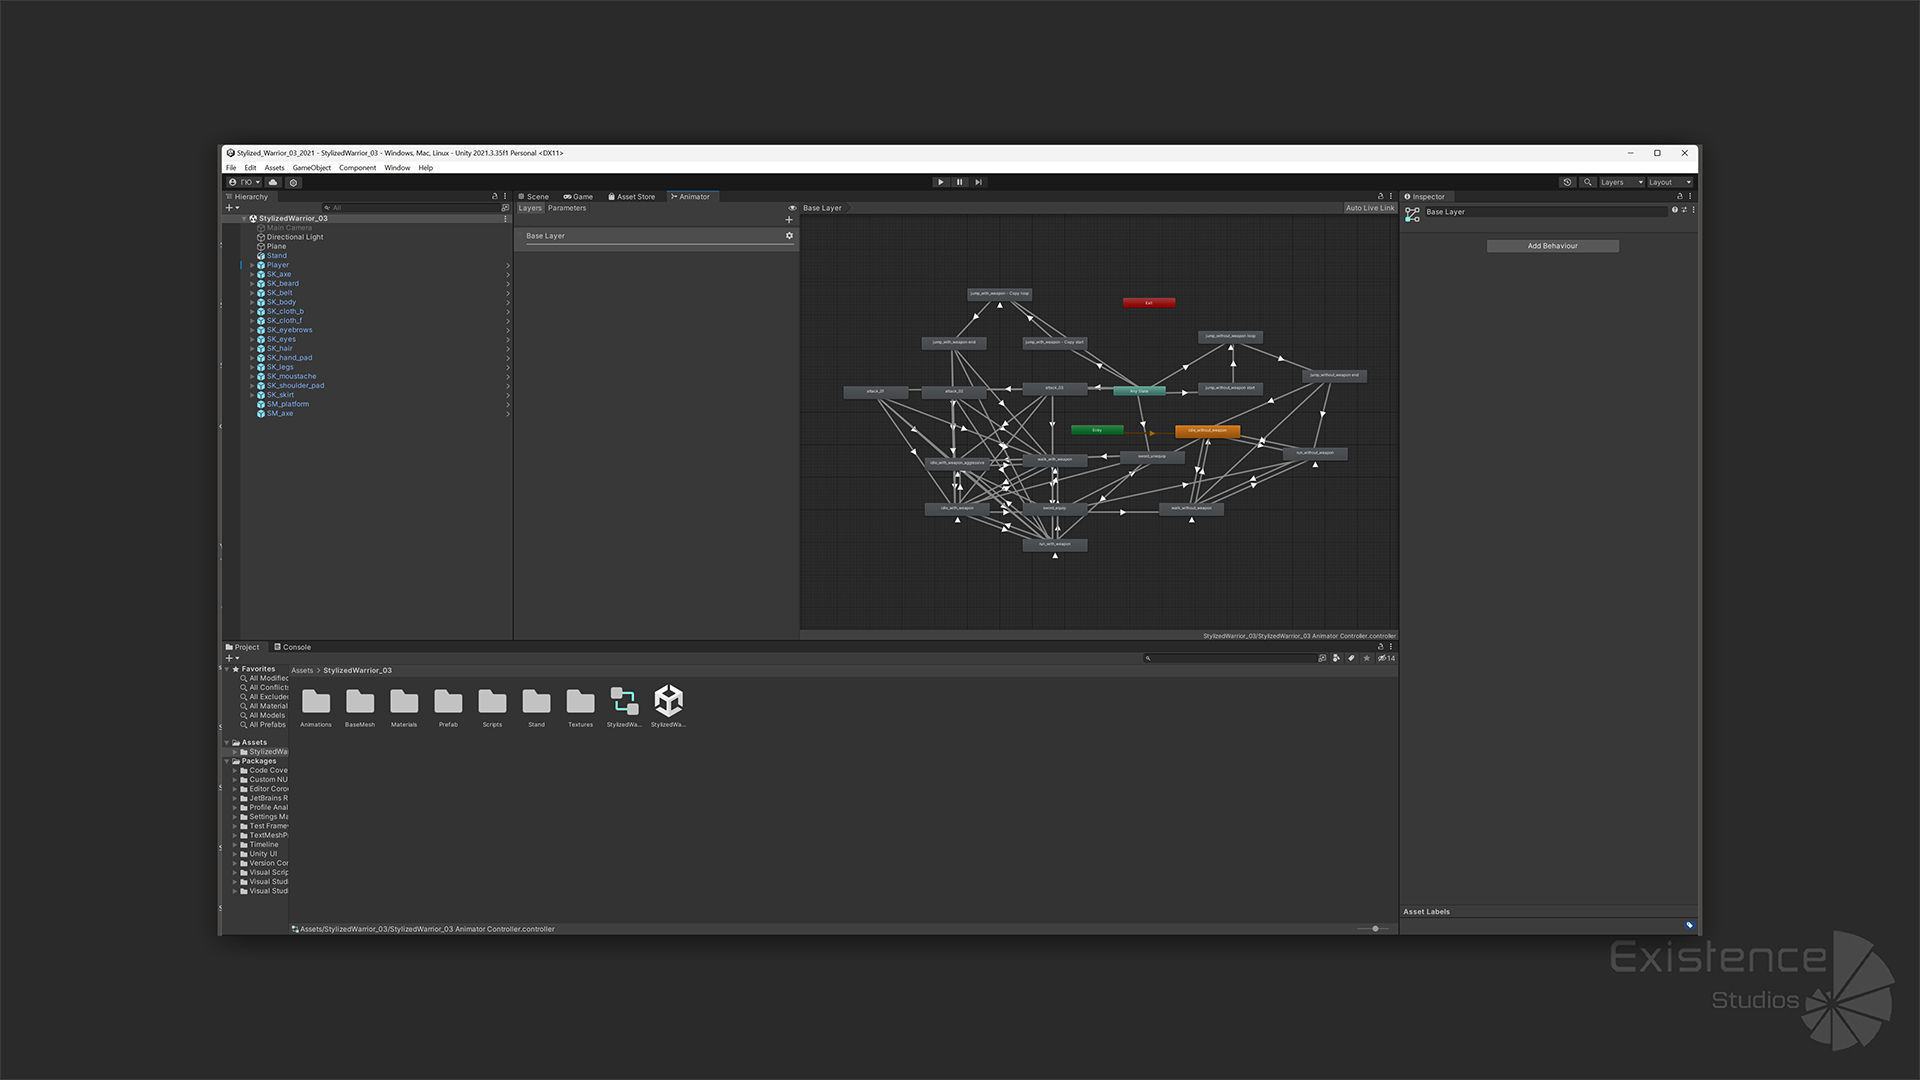The width and height of the screenshot is (1920, 1080).
Task: Click the Add Behaviour button
Action: tap(1552, 246)
